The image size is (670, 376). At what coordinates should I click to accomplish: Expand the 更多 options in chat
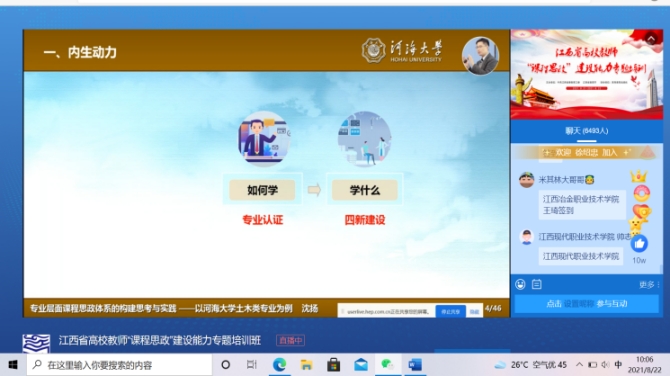(x=649, y=285)
